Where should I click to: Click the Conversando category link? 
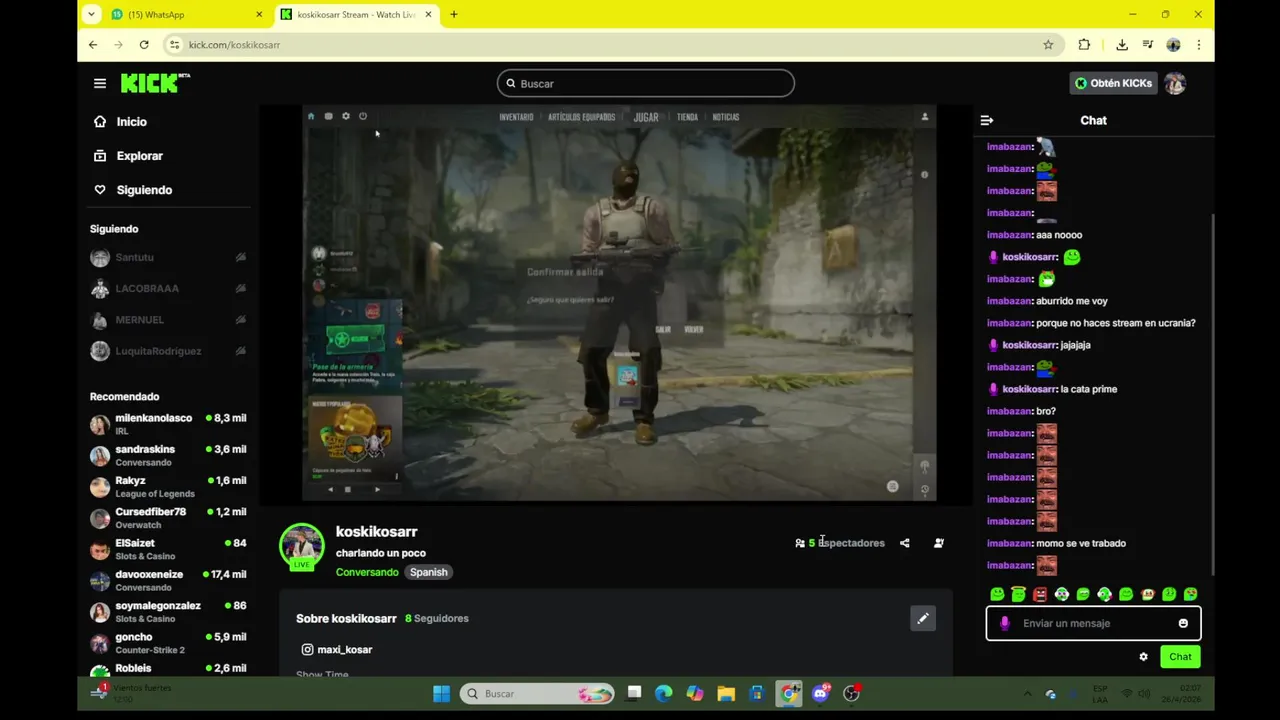(367, 572)
